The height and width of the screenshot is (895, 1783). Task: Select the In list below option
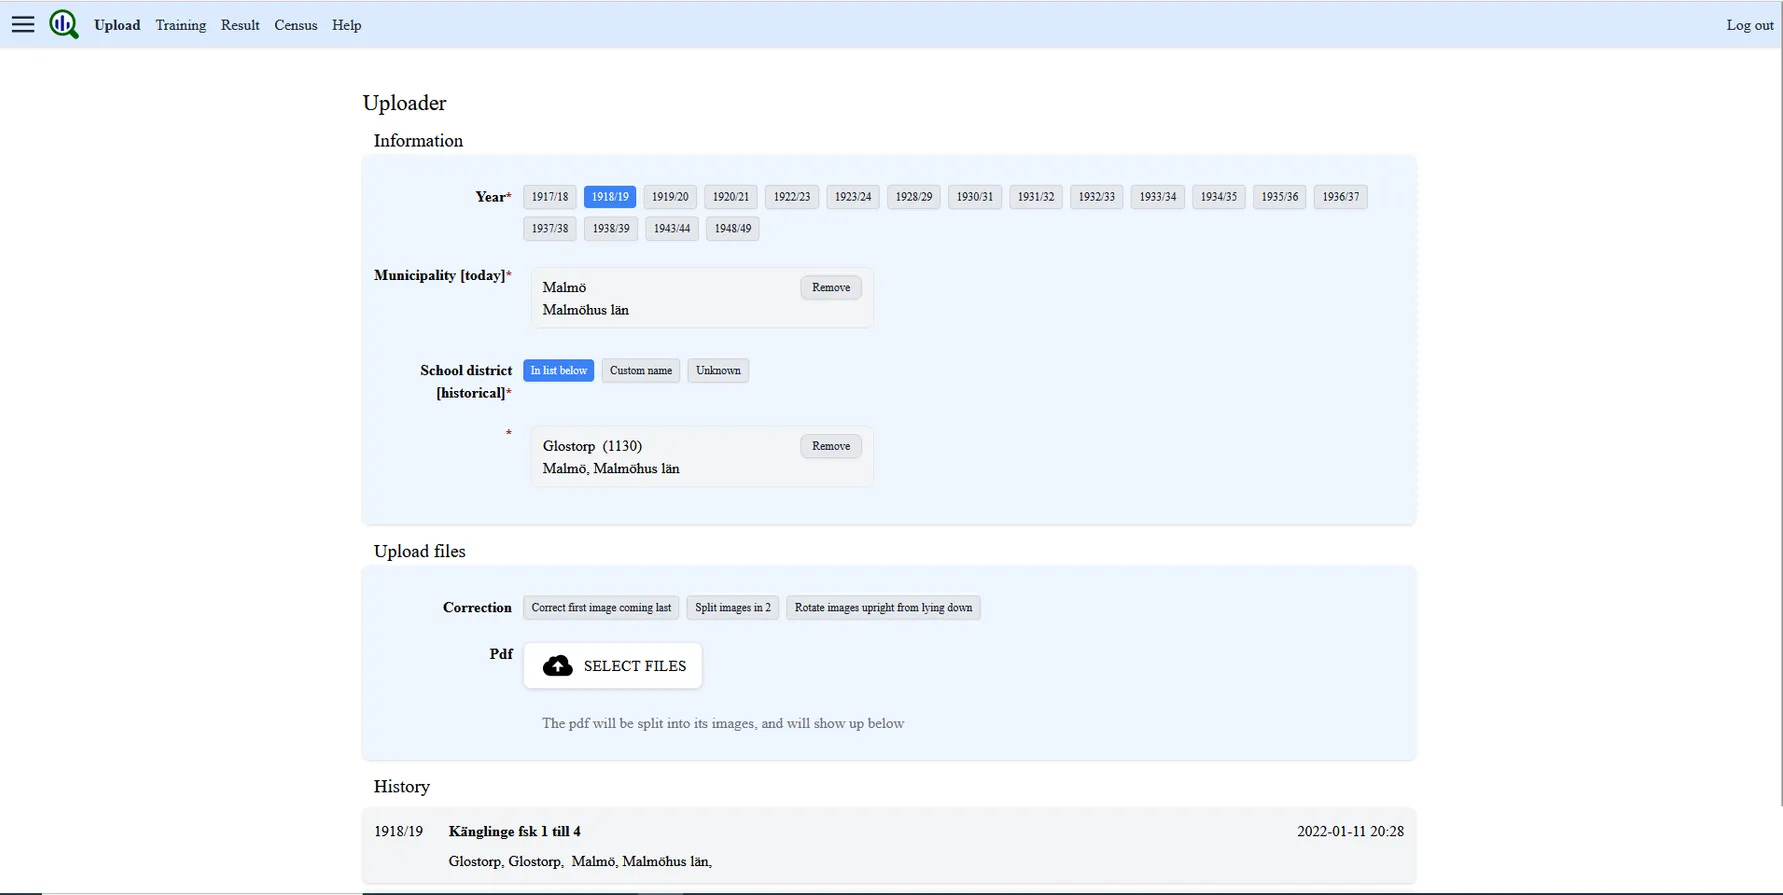[558, 371]
